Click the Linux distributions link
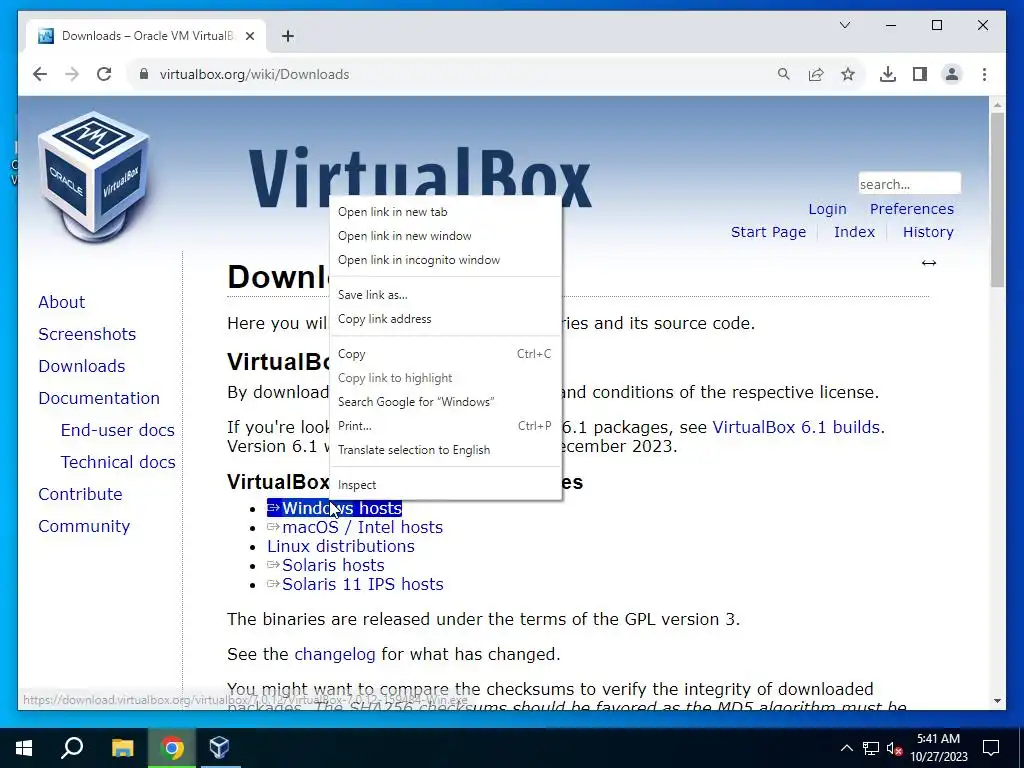This screenshot has height=768, width=1024. [x=341, y=546]
